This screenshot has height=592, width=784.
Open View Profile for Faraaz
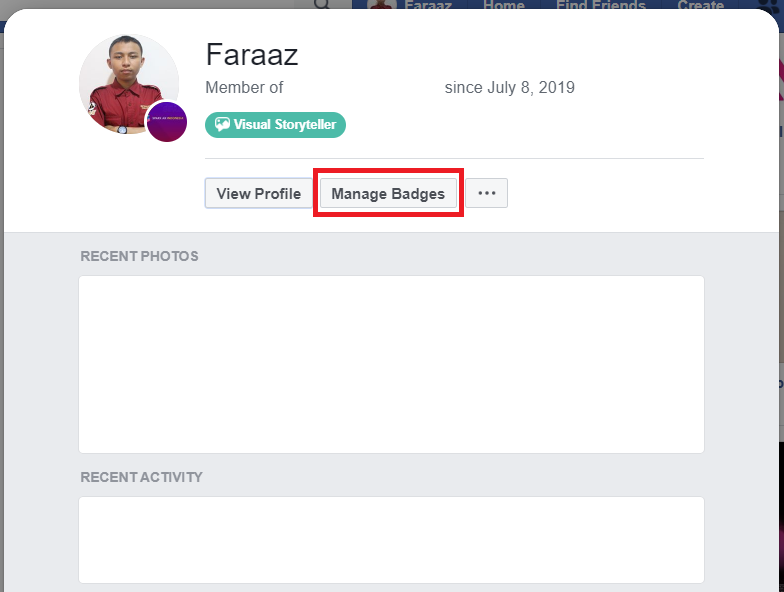(x=258, y=194)
